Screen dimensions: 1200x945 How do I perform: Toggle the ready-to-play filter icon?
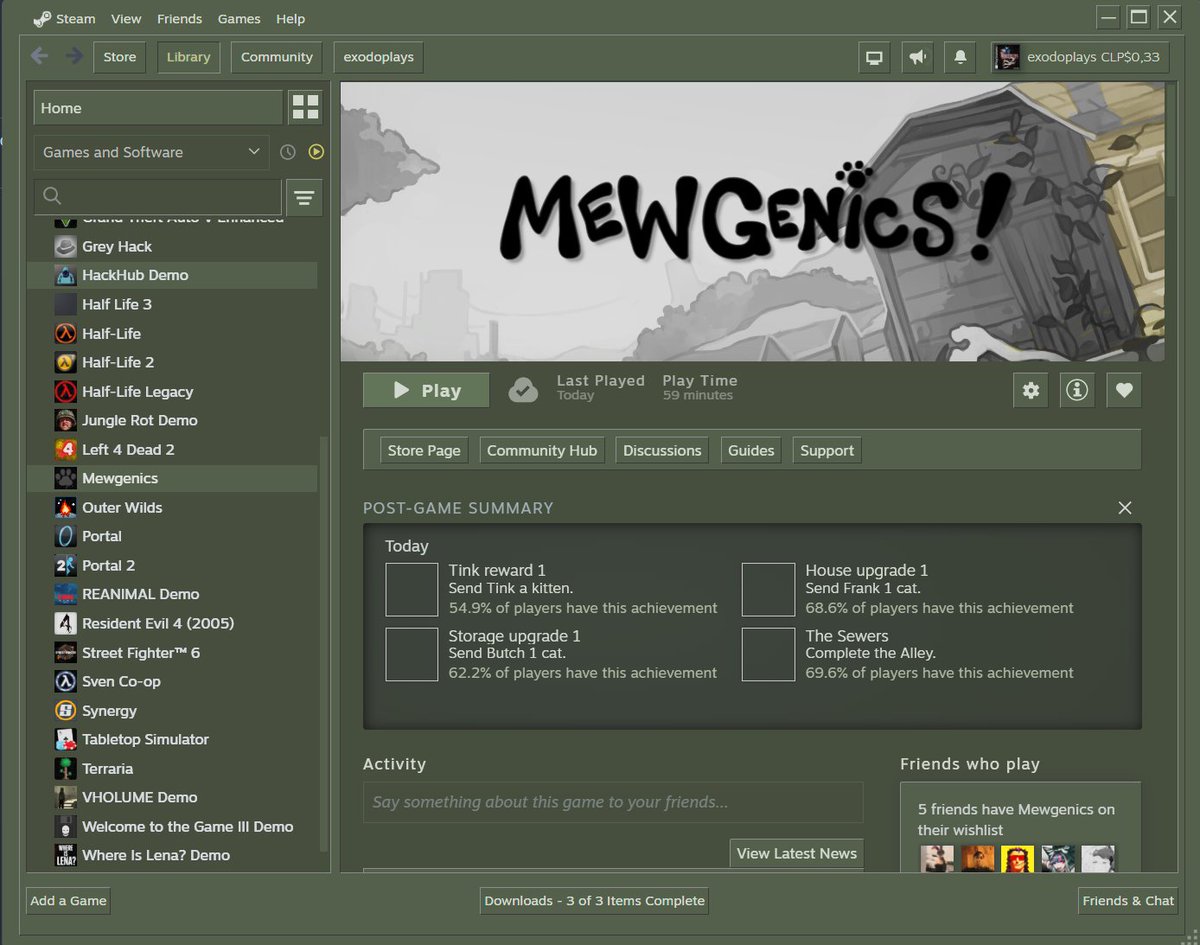pyautogui.click(x=316, y=152)
